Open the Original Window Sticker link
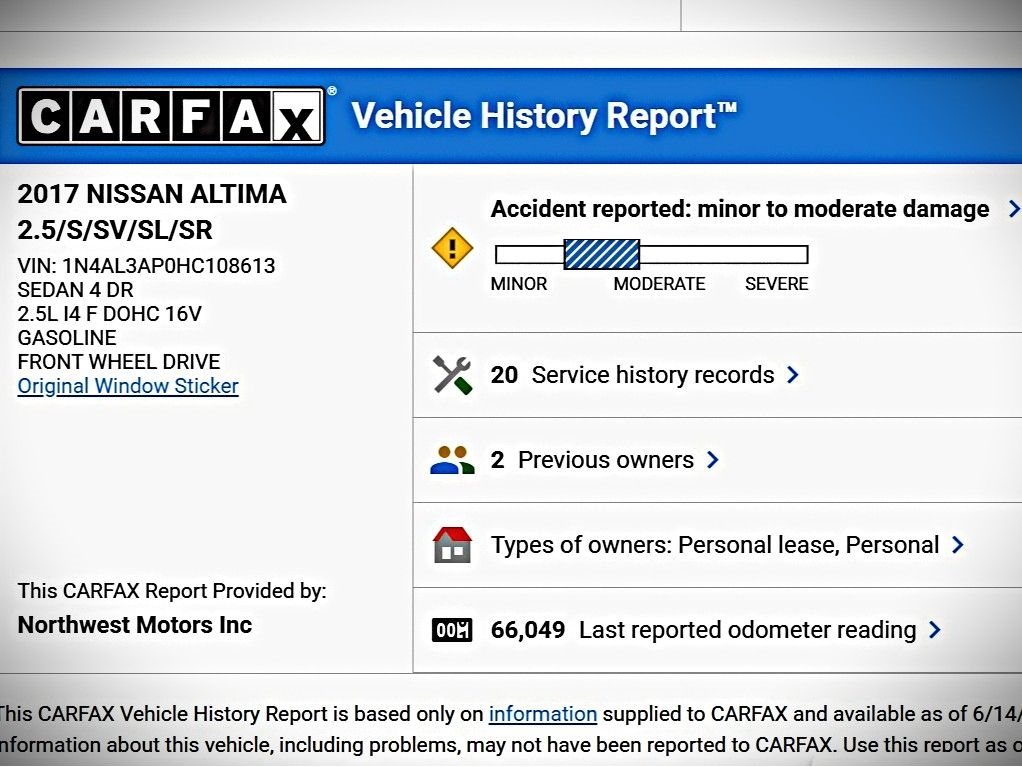This screenshot has height=767, width=1022. pyautogui.click(x=128, y=386)
